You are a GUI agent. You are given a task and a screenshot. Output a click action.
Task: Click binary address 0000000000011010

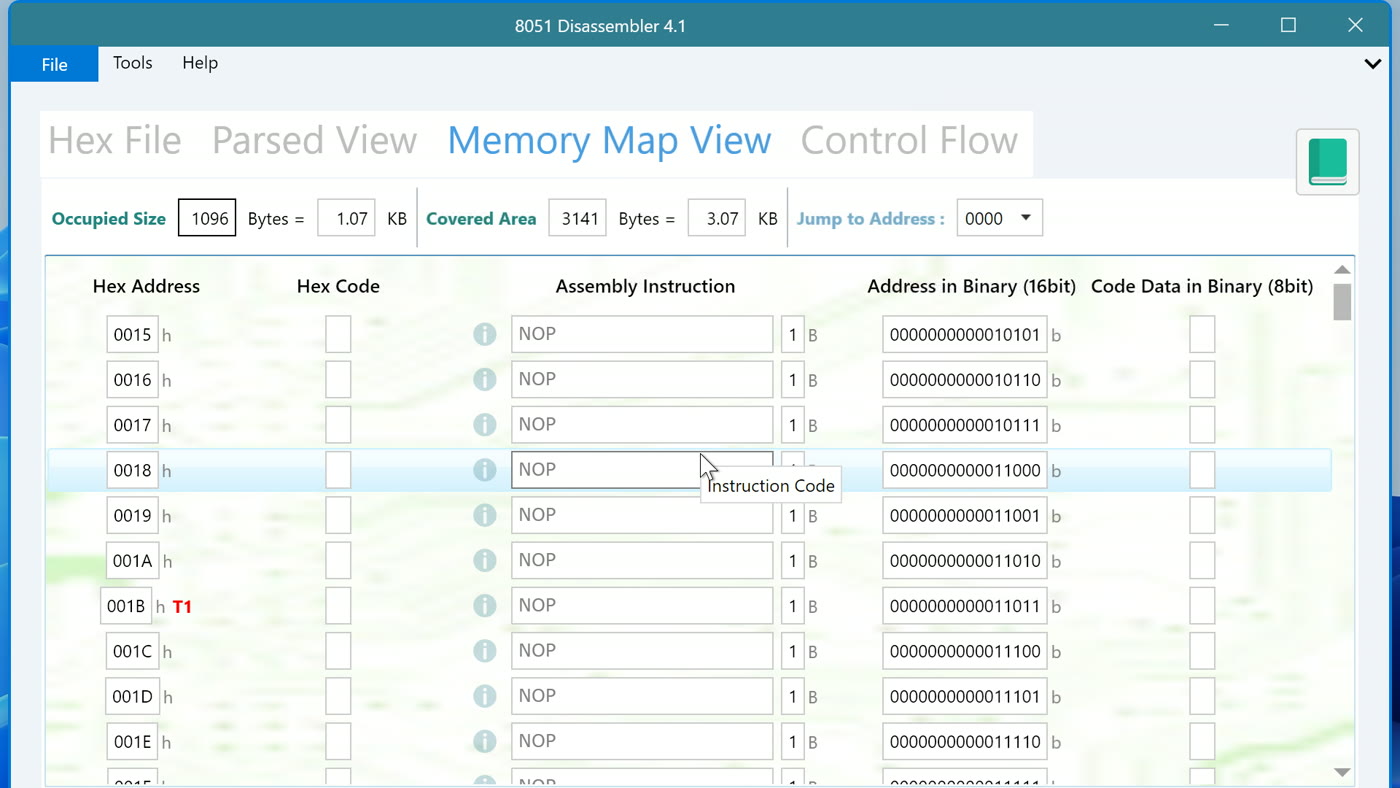pyautogui.click(x=965, y=561)
